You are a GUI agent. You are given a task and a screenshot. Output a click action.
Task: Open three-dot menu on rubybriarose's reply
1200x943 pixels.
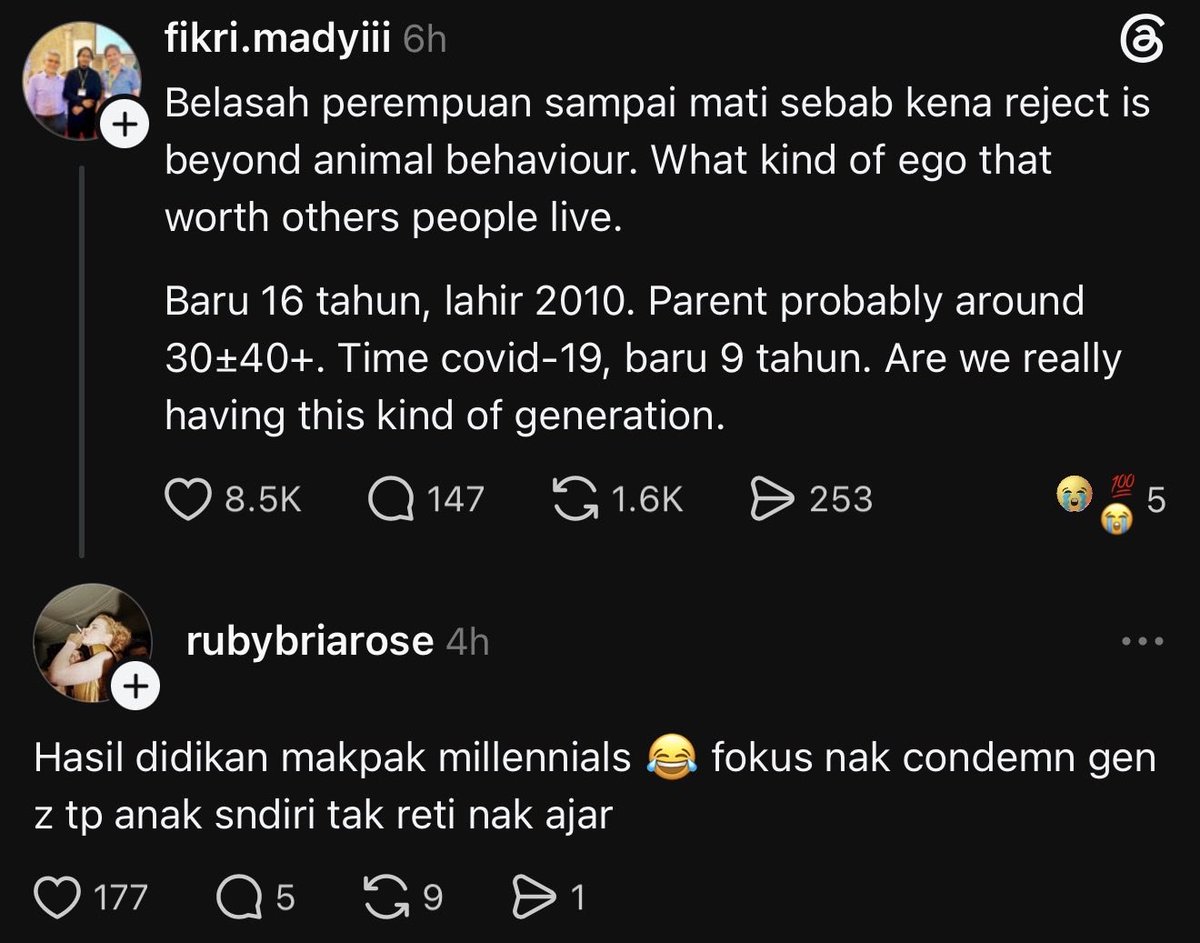click(1142, 641)
